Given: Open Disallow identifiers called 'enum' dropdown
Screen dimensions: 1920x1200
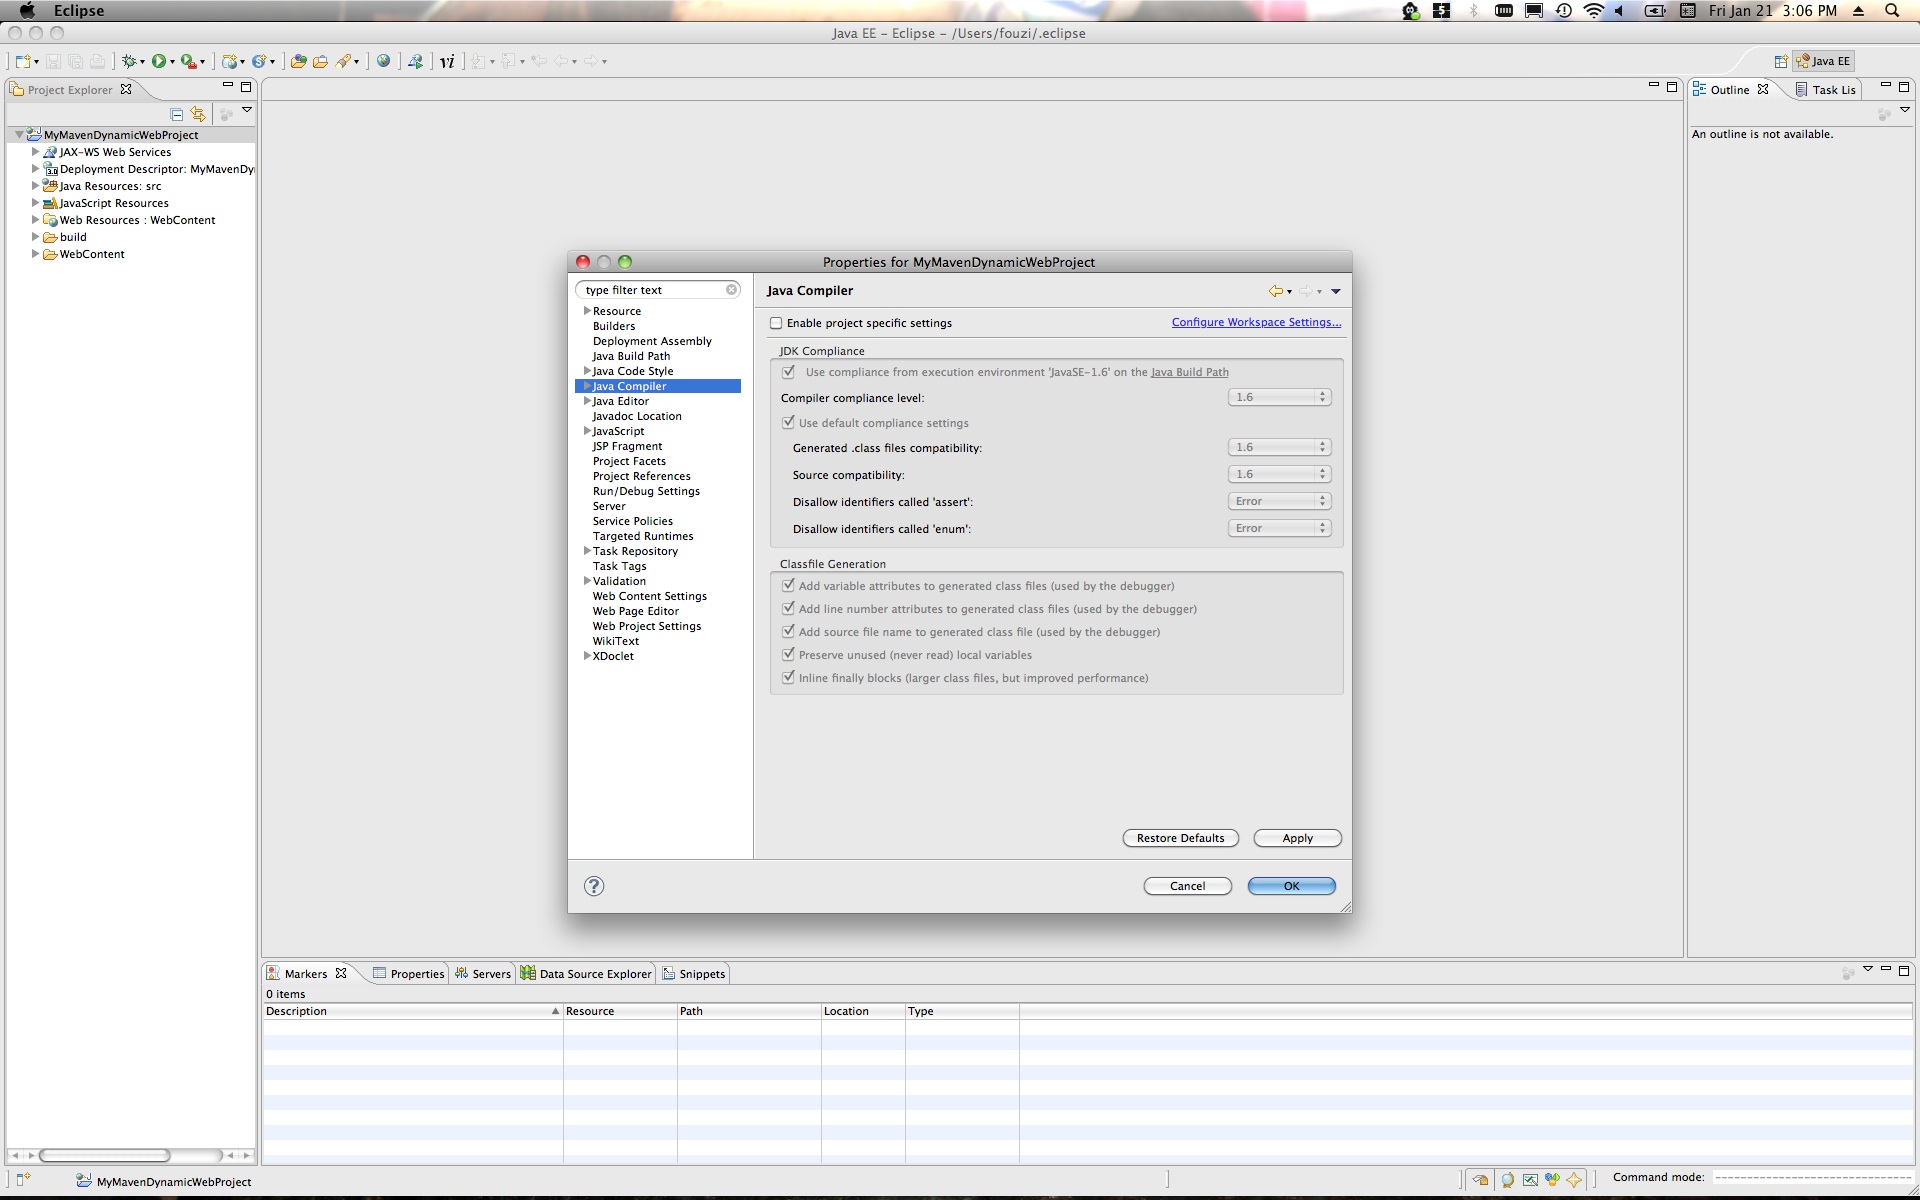Looking at the screenshot, I should point(1279,528).
